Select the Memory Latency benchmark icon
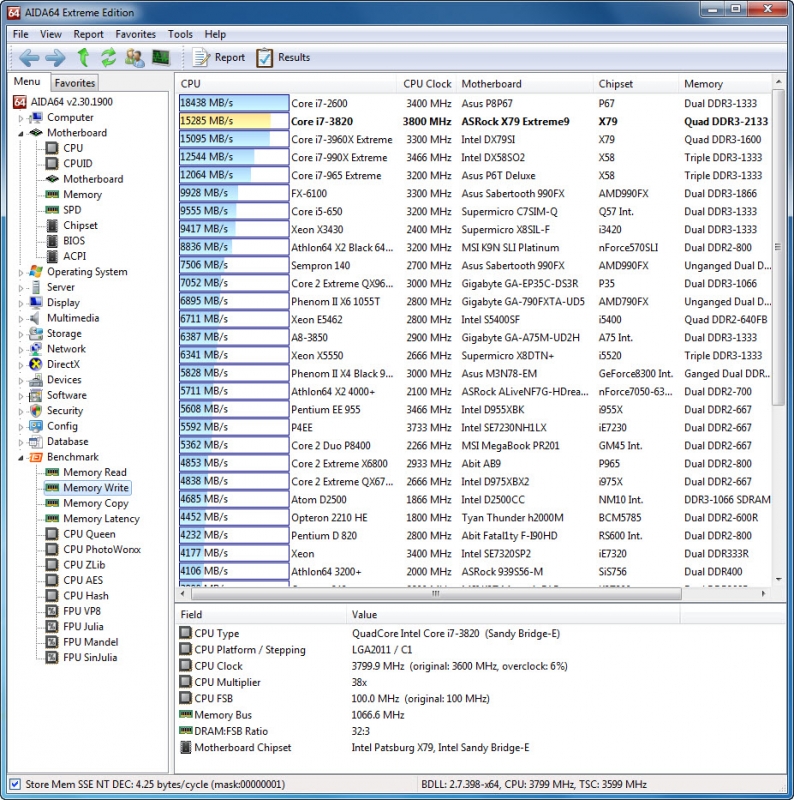Screen dimensions: 794x800 pos(52,518)
